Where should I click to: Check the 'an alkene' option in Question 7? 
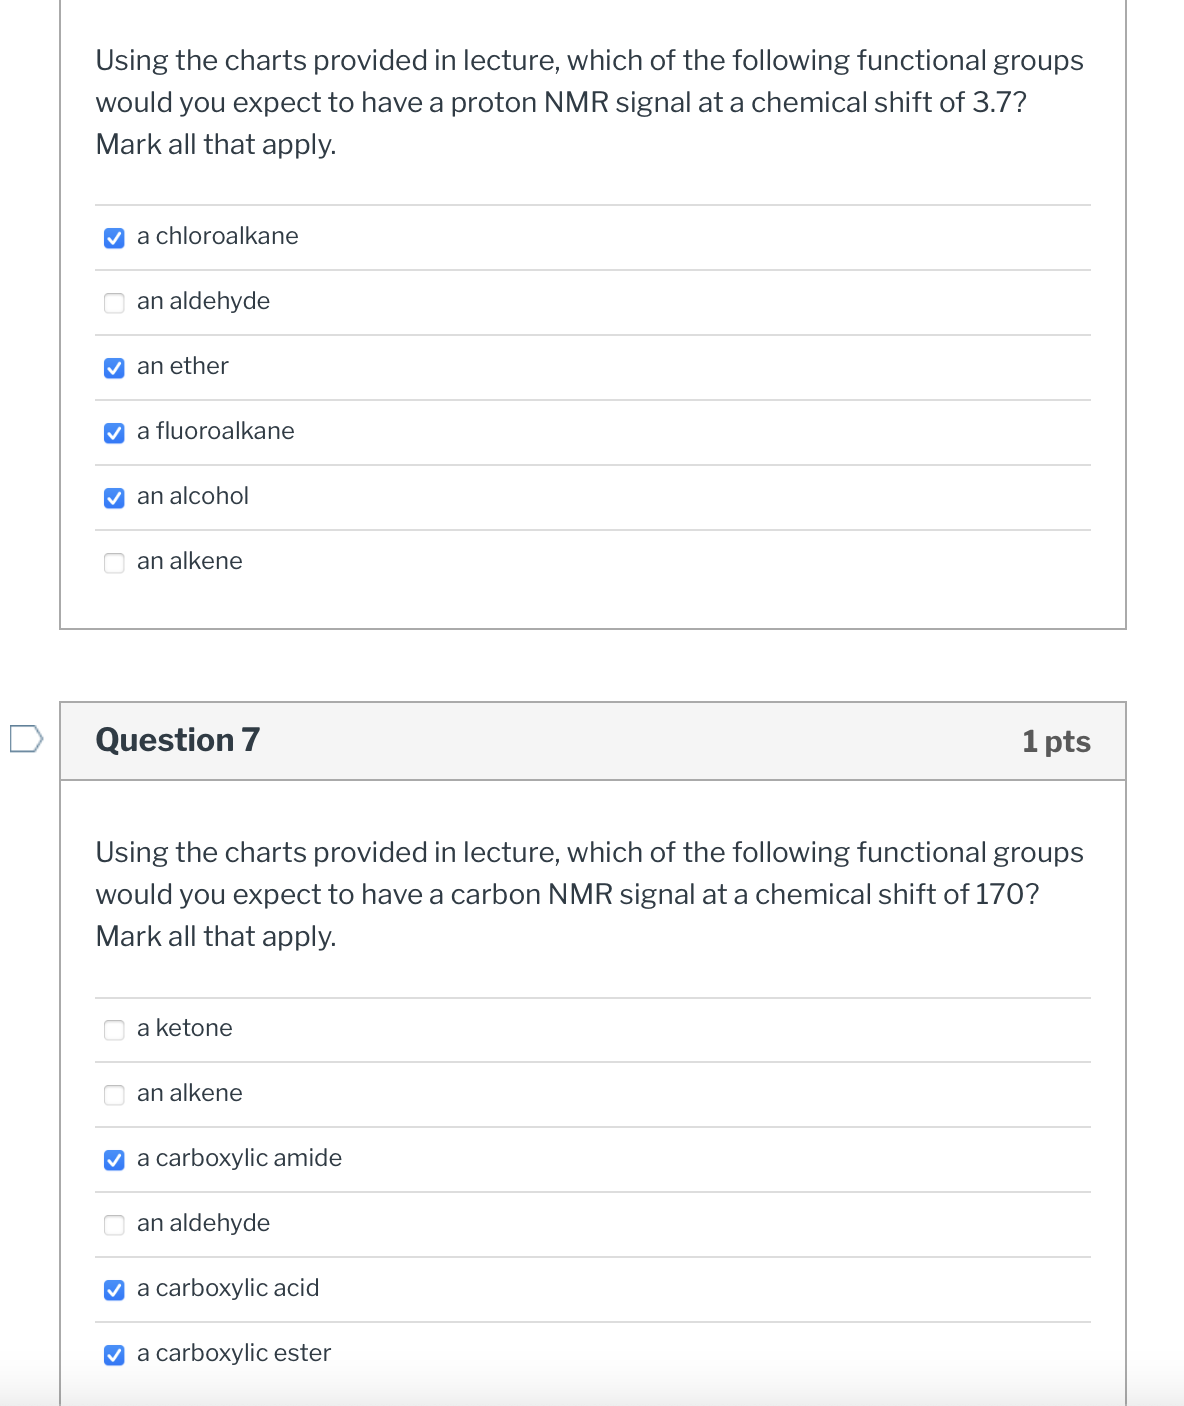(x=114, y=1095)
